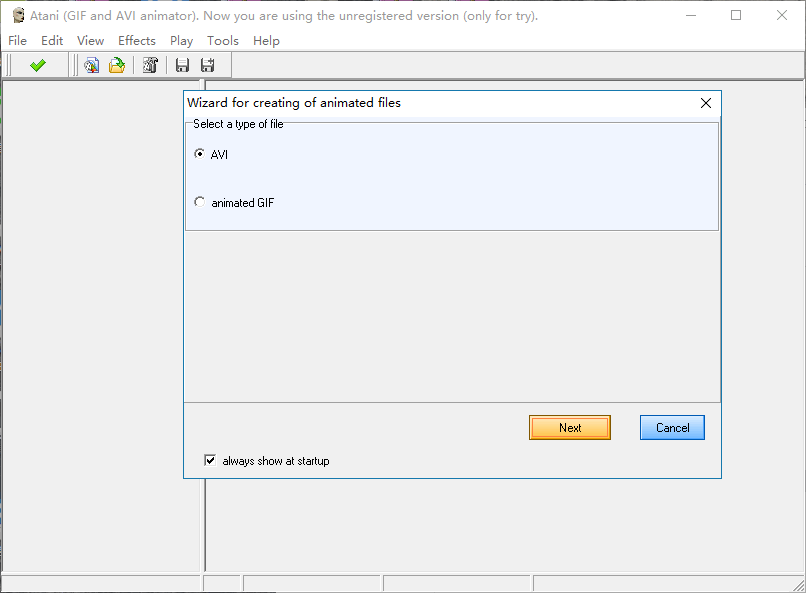Open the Play menu

181,41
